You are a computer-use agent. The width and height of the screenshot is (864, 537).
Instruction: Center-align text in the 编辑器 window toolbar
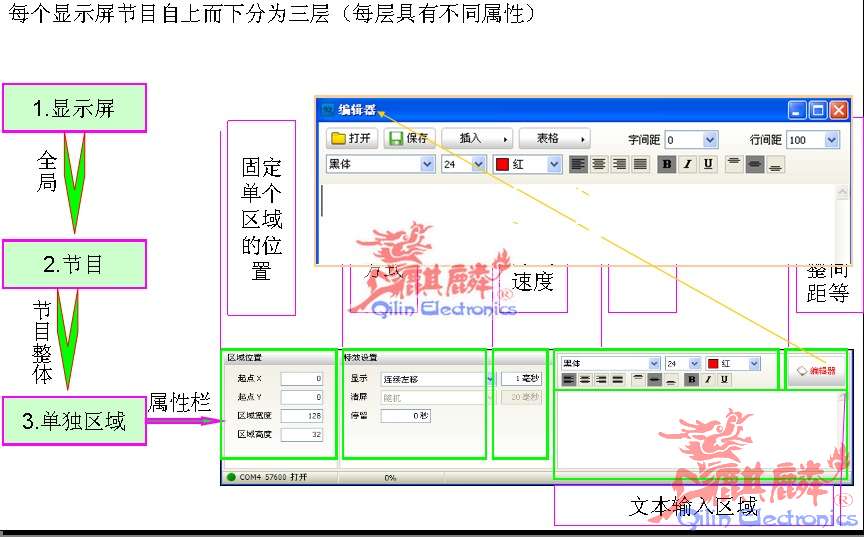(x=599, y=164)
